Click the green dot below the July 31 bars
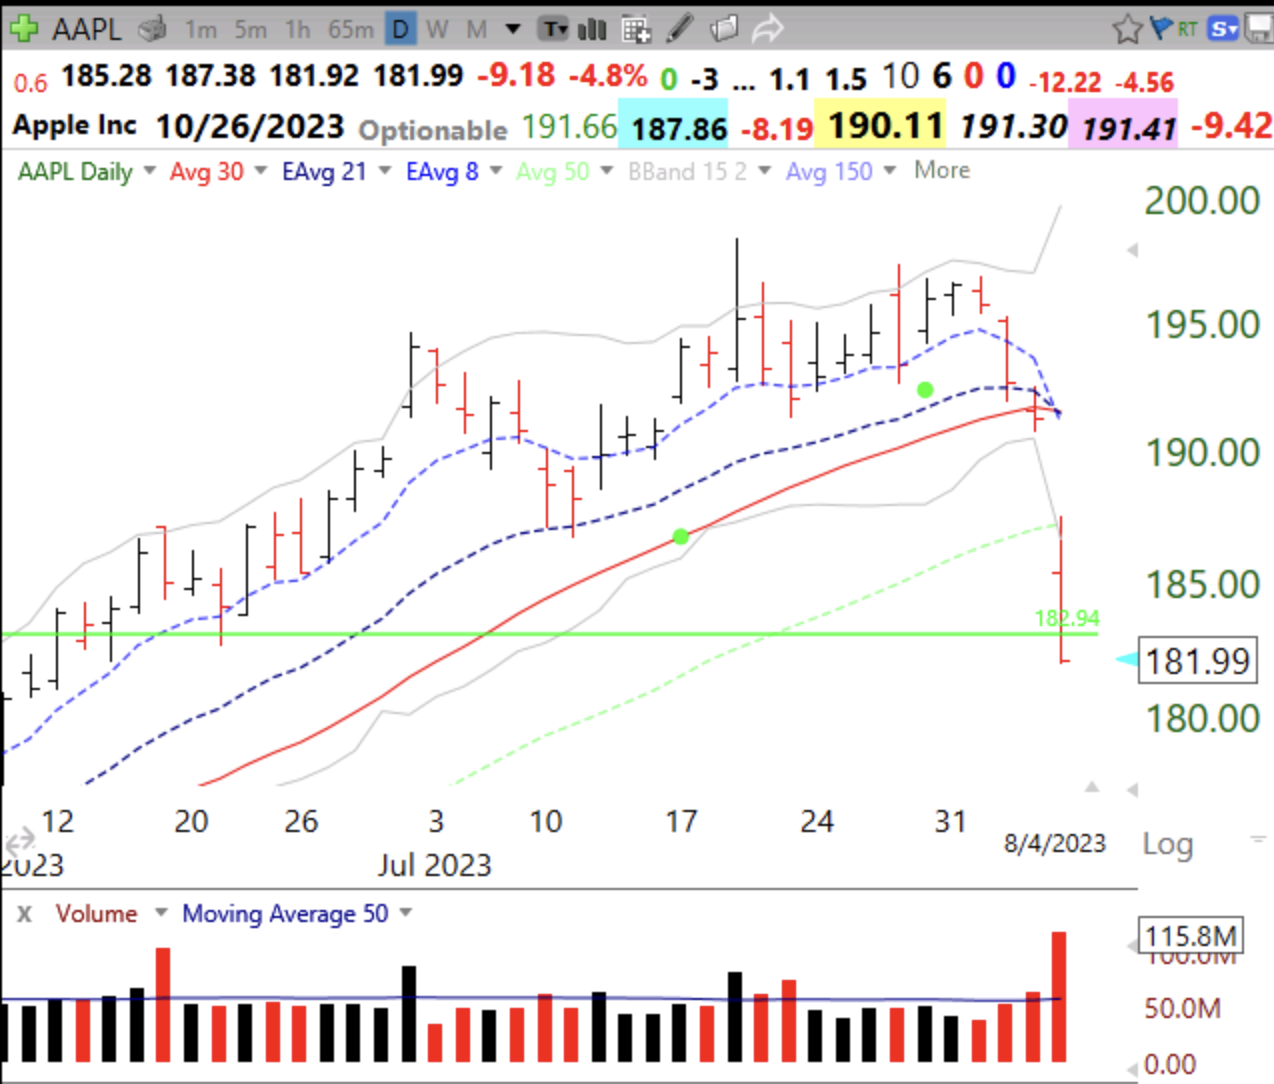 tap(925, 390)
